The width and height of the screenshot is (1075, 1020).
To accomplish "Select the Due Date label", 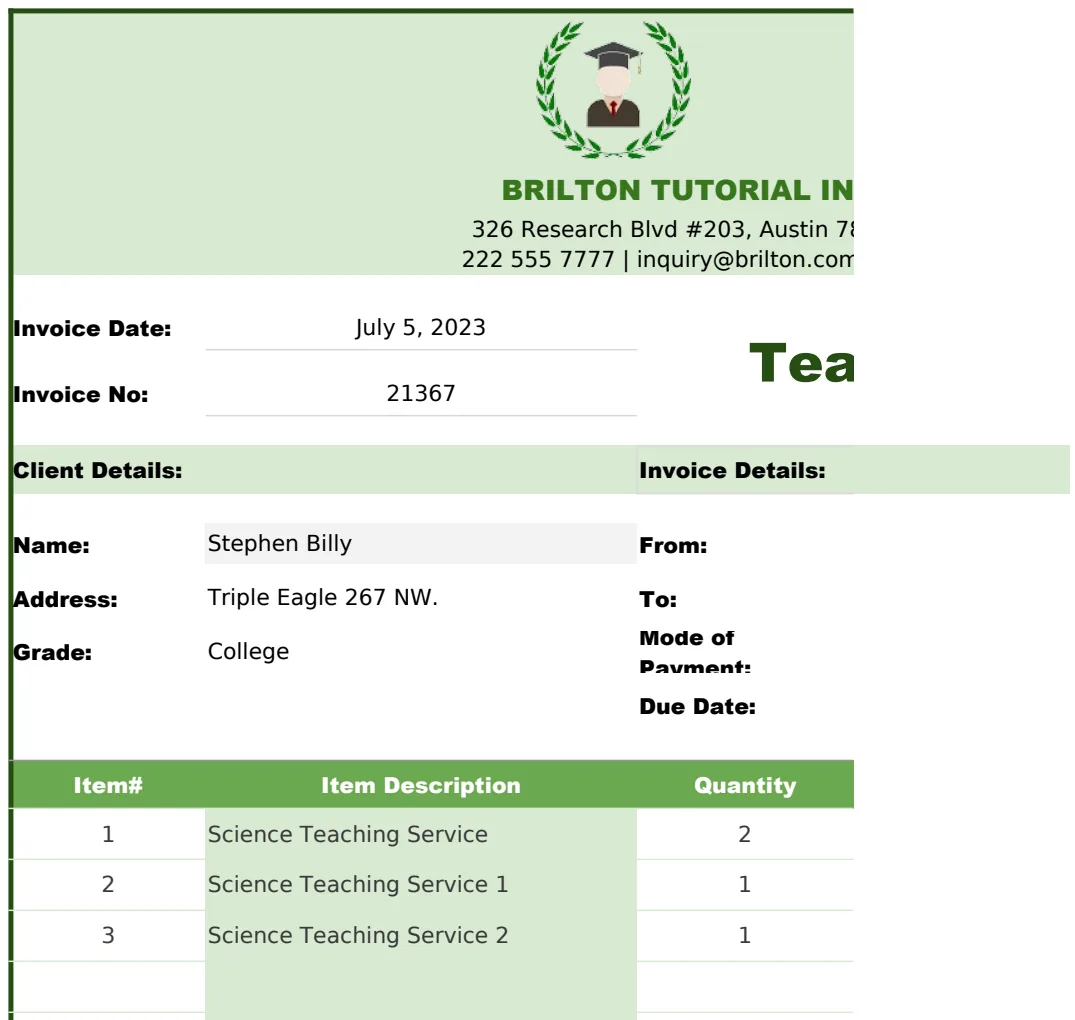I will point(697,707).
